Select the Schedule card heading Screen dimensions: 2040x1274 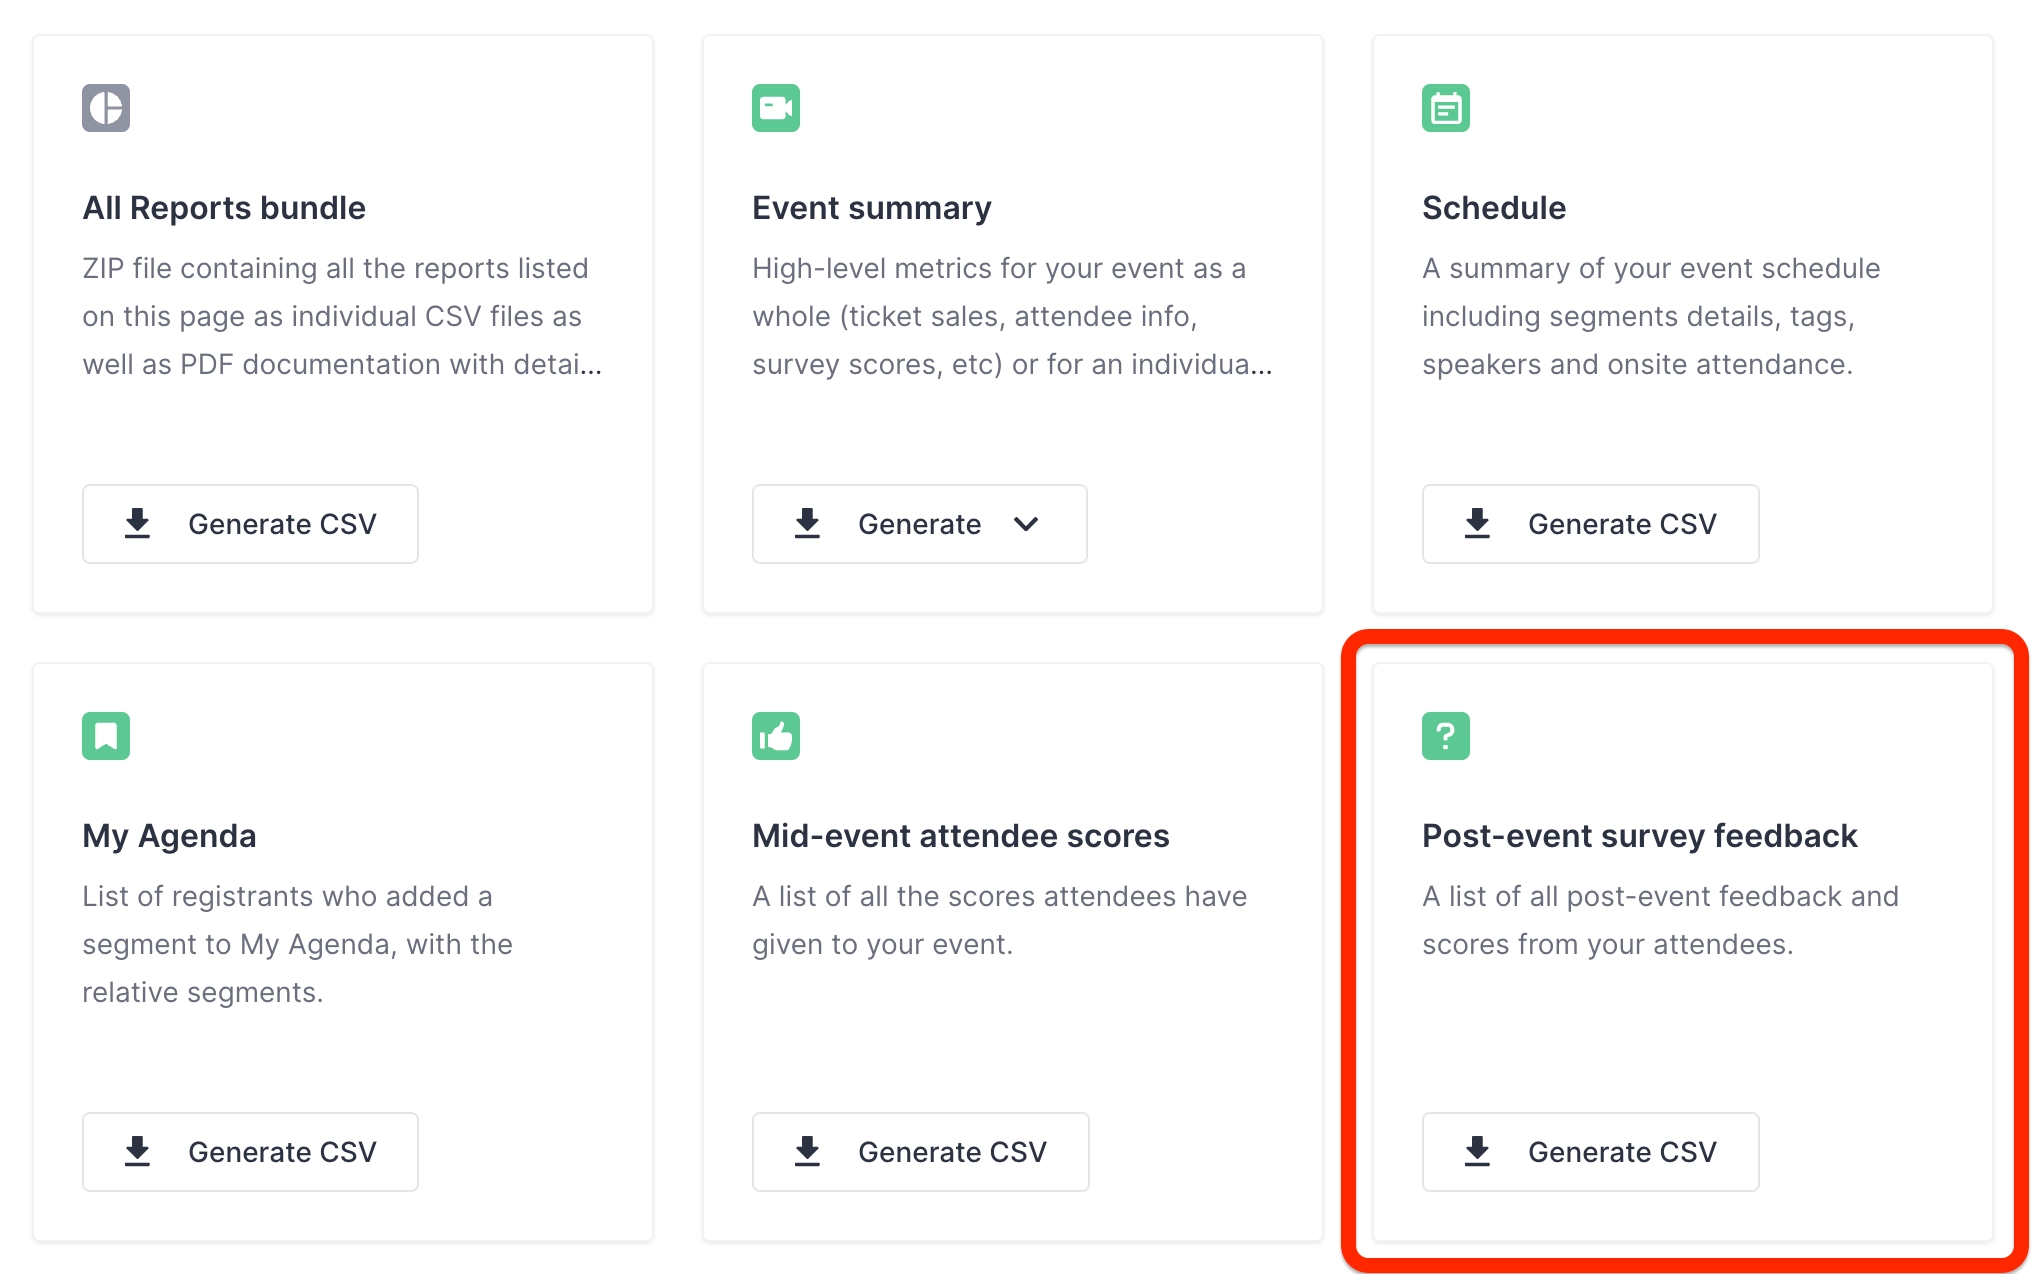1494,208
